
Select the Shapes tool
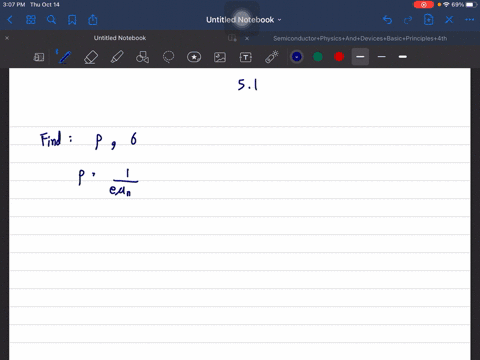tap(142, 57)
